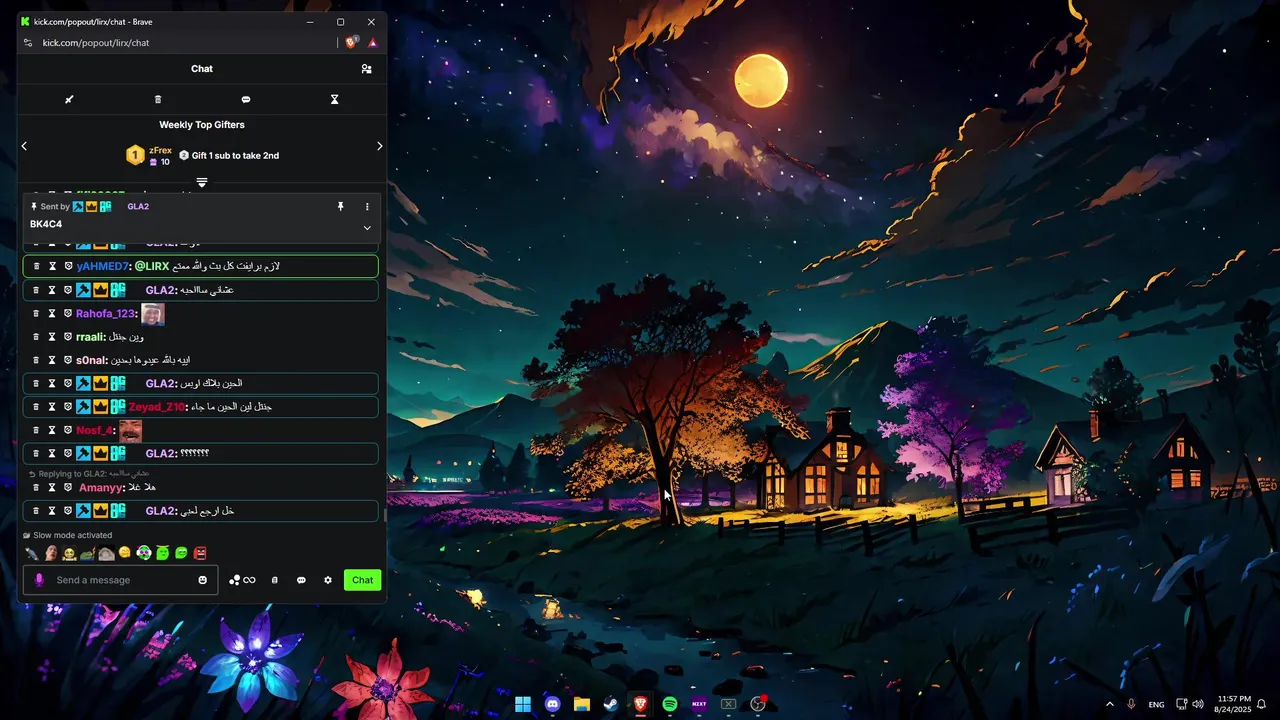Timeout s0nal with hourglass icon
The width and height of the screenshot is (1280, 720).
click(52, 360)
